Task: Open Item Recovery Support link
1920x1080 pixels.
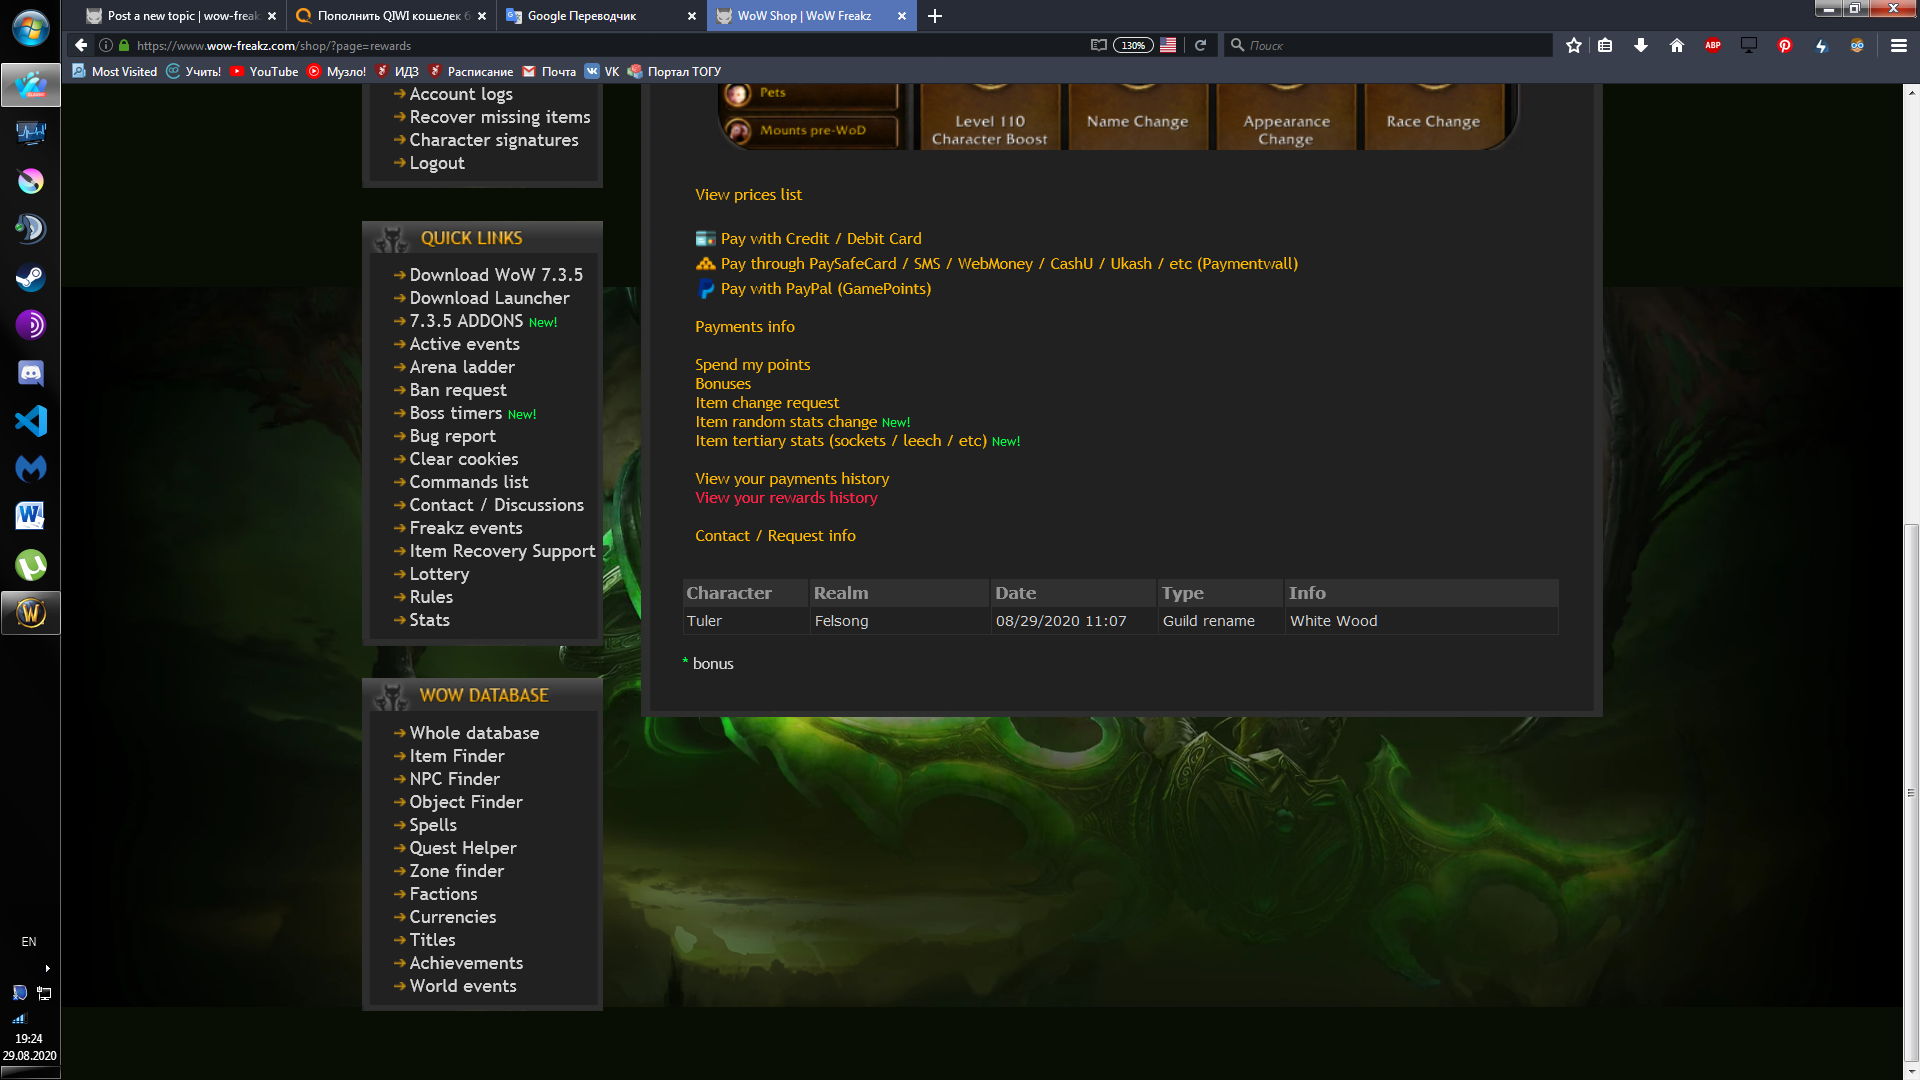Action: pyautogui.click(x=502, y=550)
